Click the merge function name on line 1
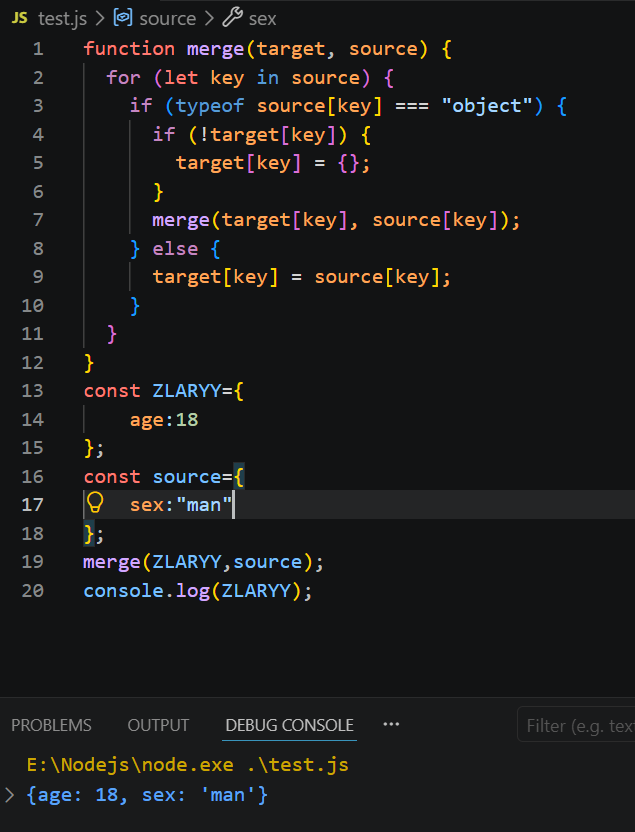Viewport: 635px width, 832px height. 215,49
